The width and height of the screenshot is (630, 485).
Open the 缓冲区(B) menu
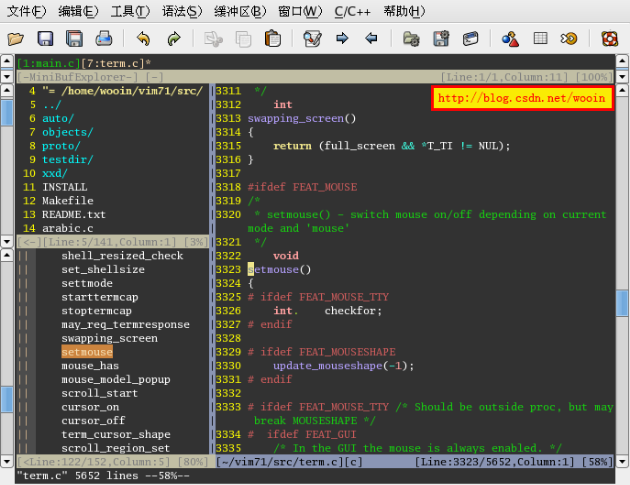[x=240, y=12]
